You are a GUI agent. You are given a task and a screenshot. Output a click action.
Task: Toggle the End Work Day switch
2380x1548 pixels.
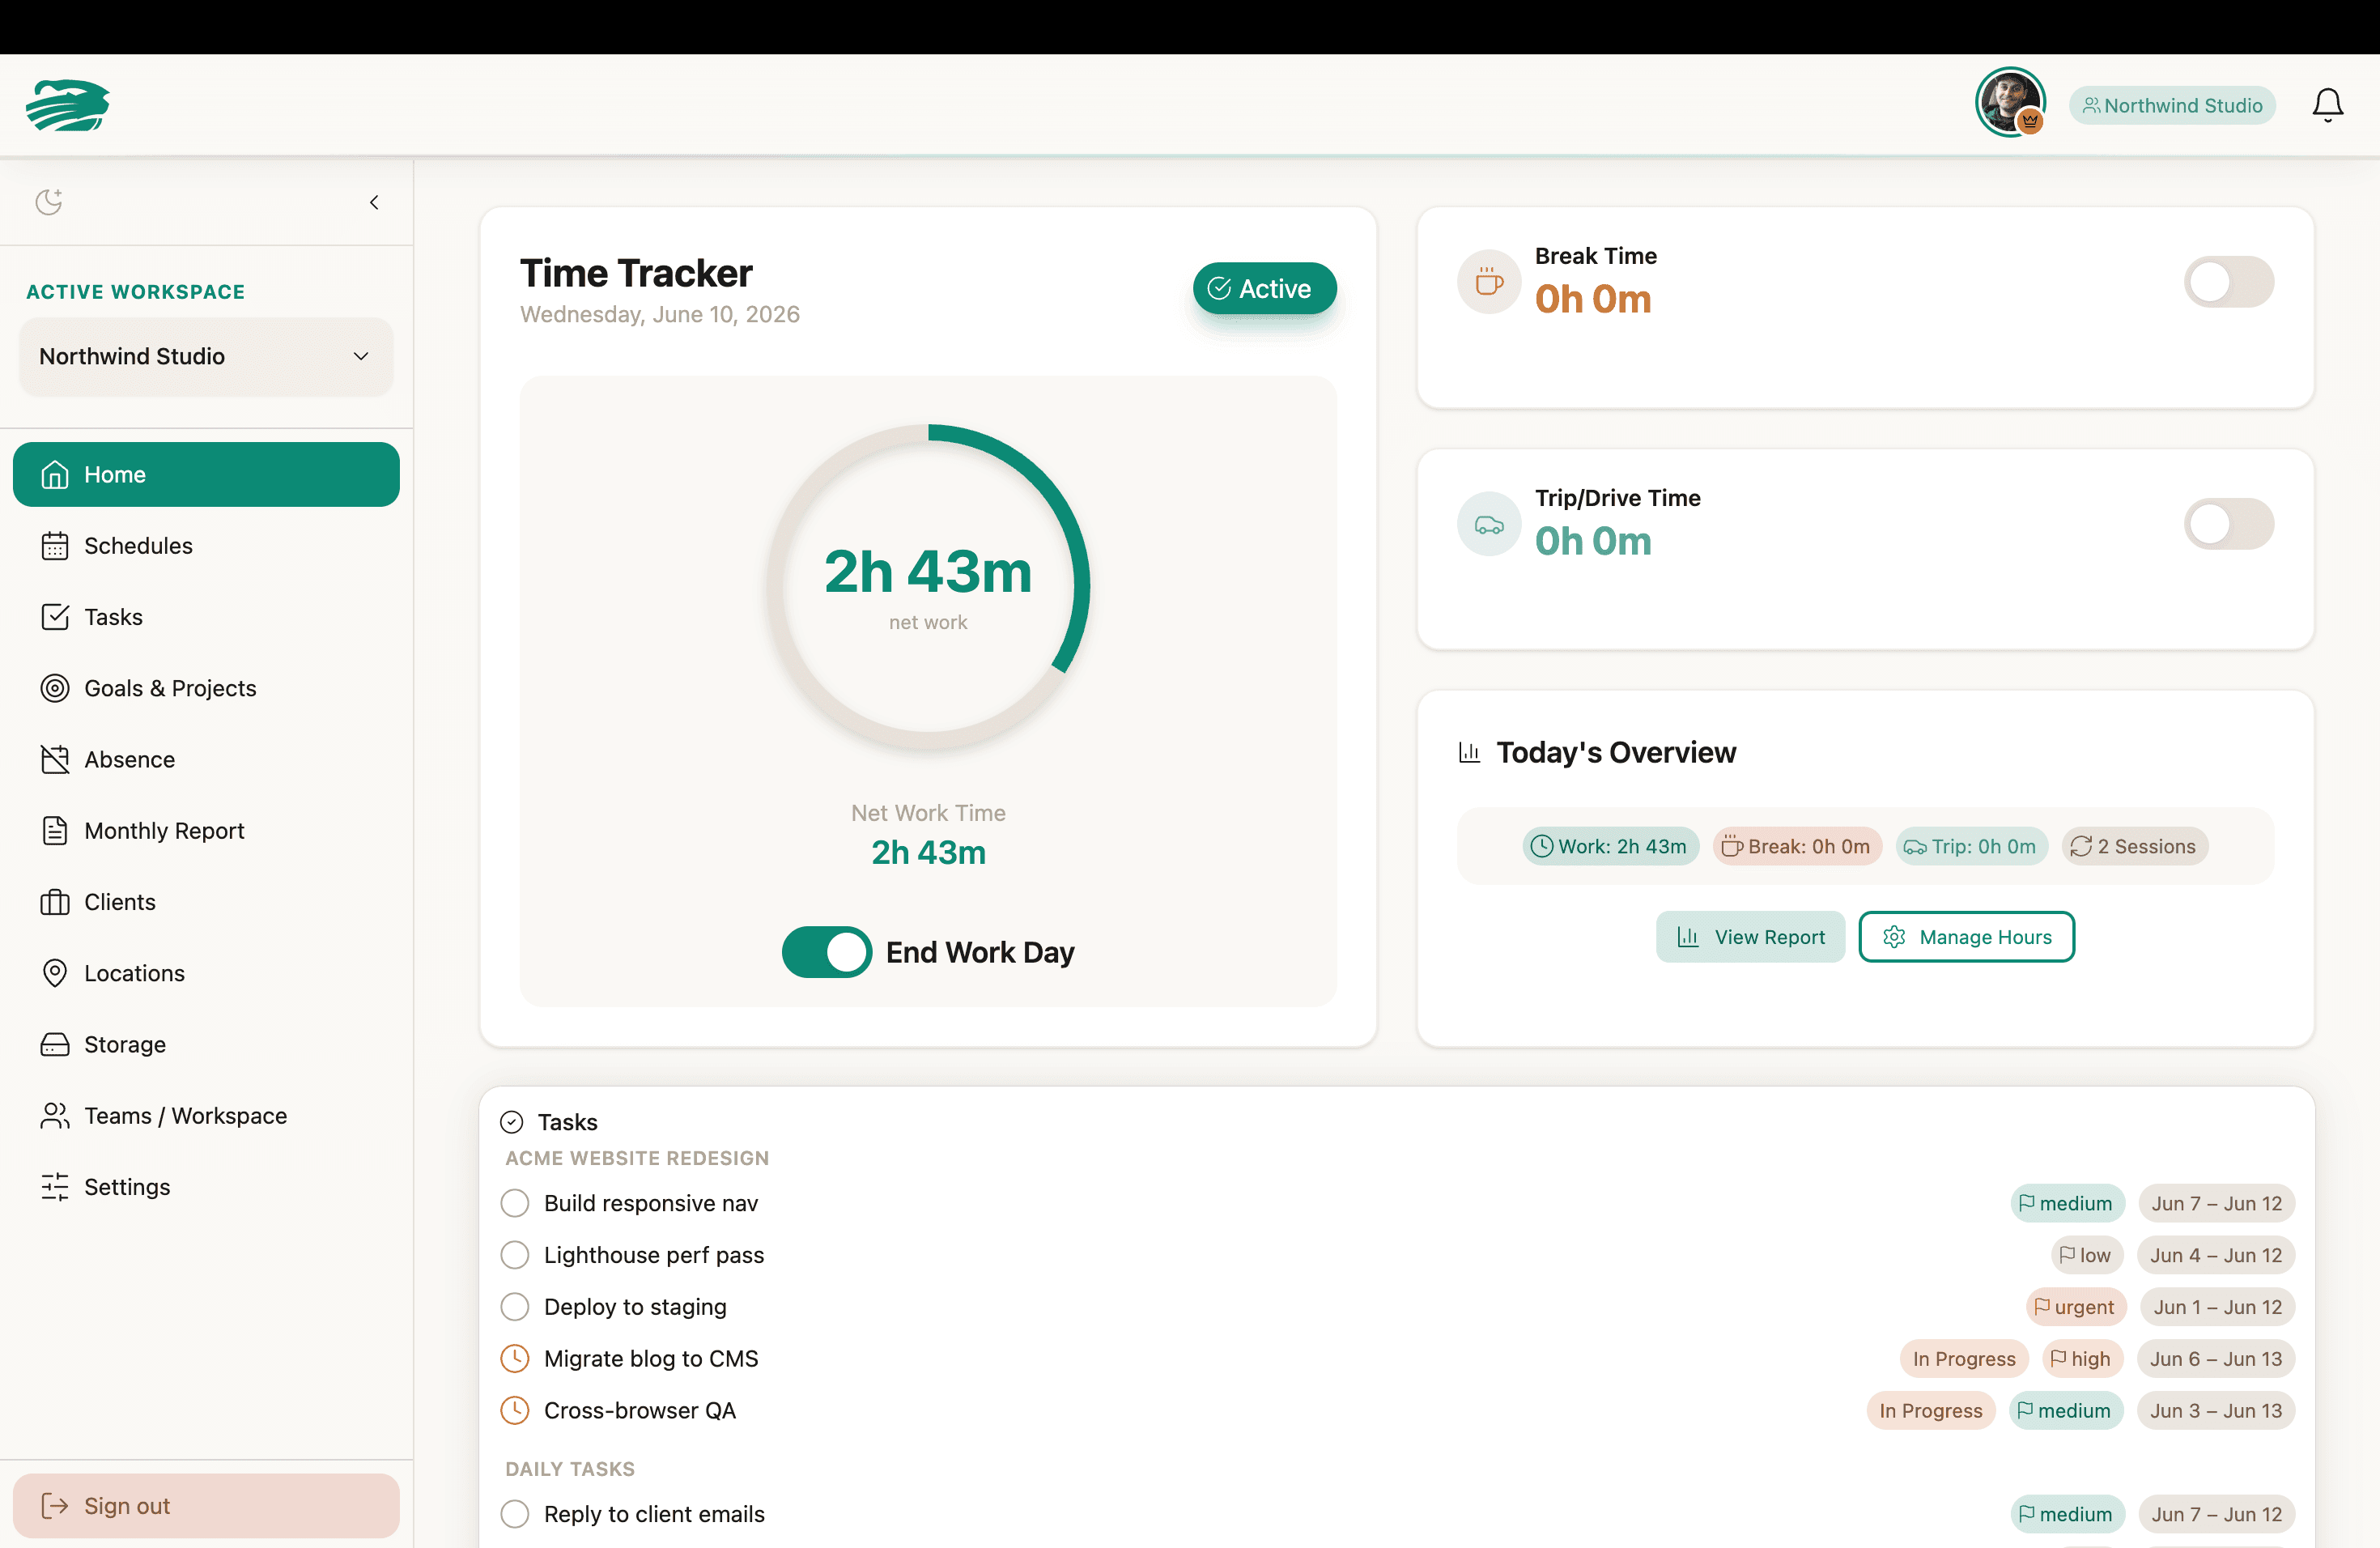tap(826, 952)
